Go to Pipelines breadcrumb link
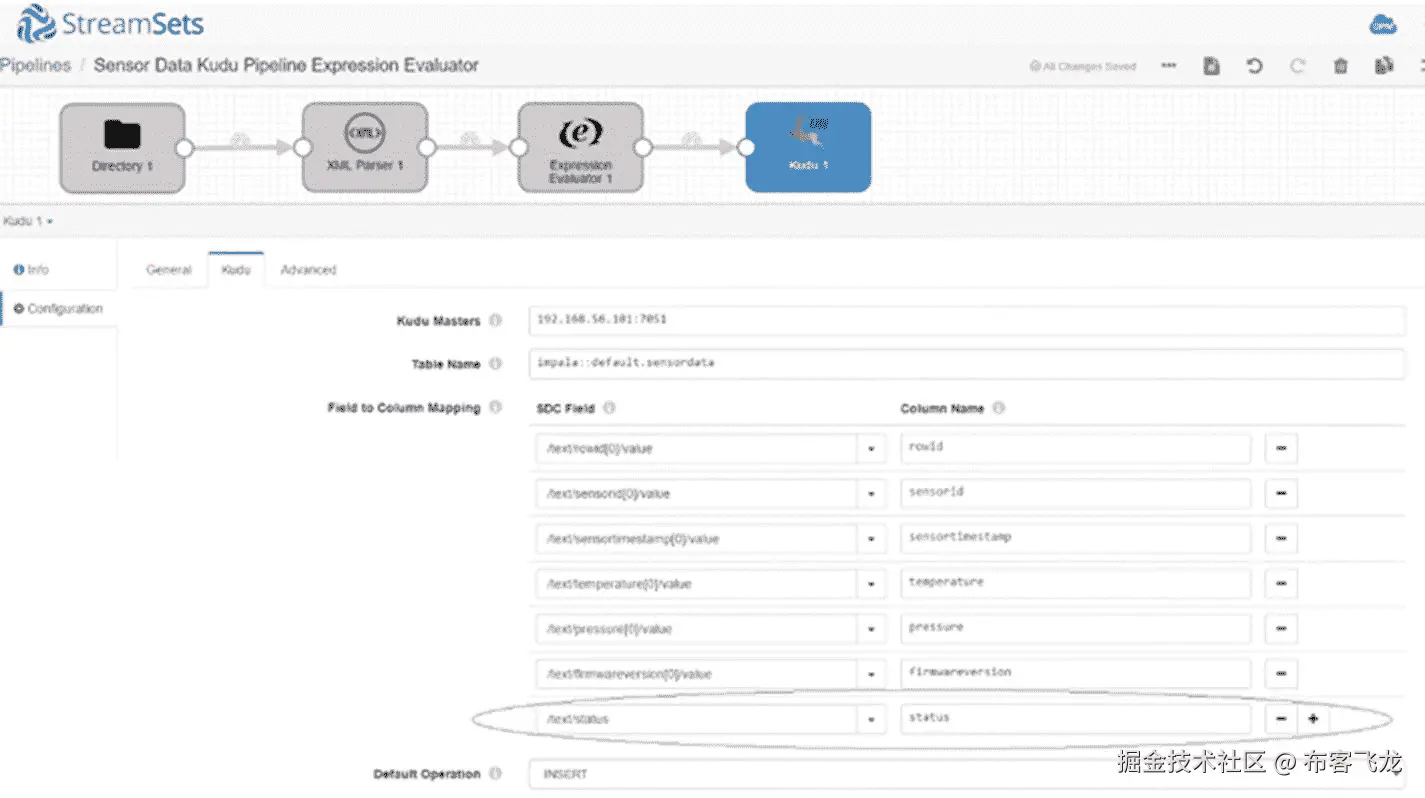This screenshot has height=798, width=1425. coord(35,65)
